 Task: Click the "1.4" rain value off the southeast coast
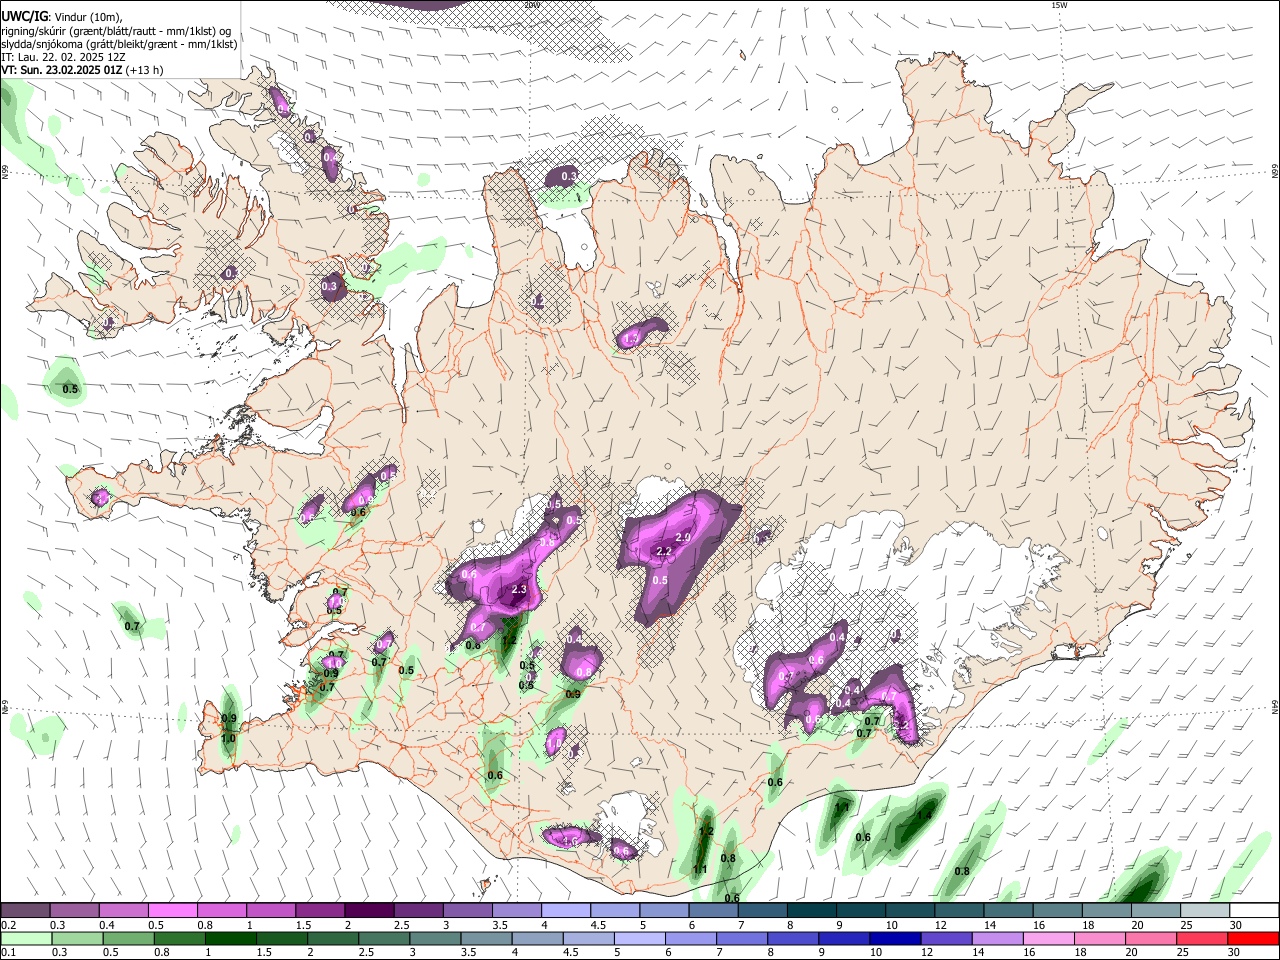(x=924, y=815)
